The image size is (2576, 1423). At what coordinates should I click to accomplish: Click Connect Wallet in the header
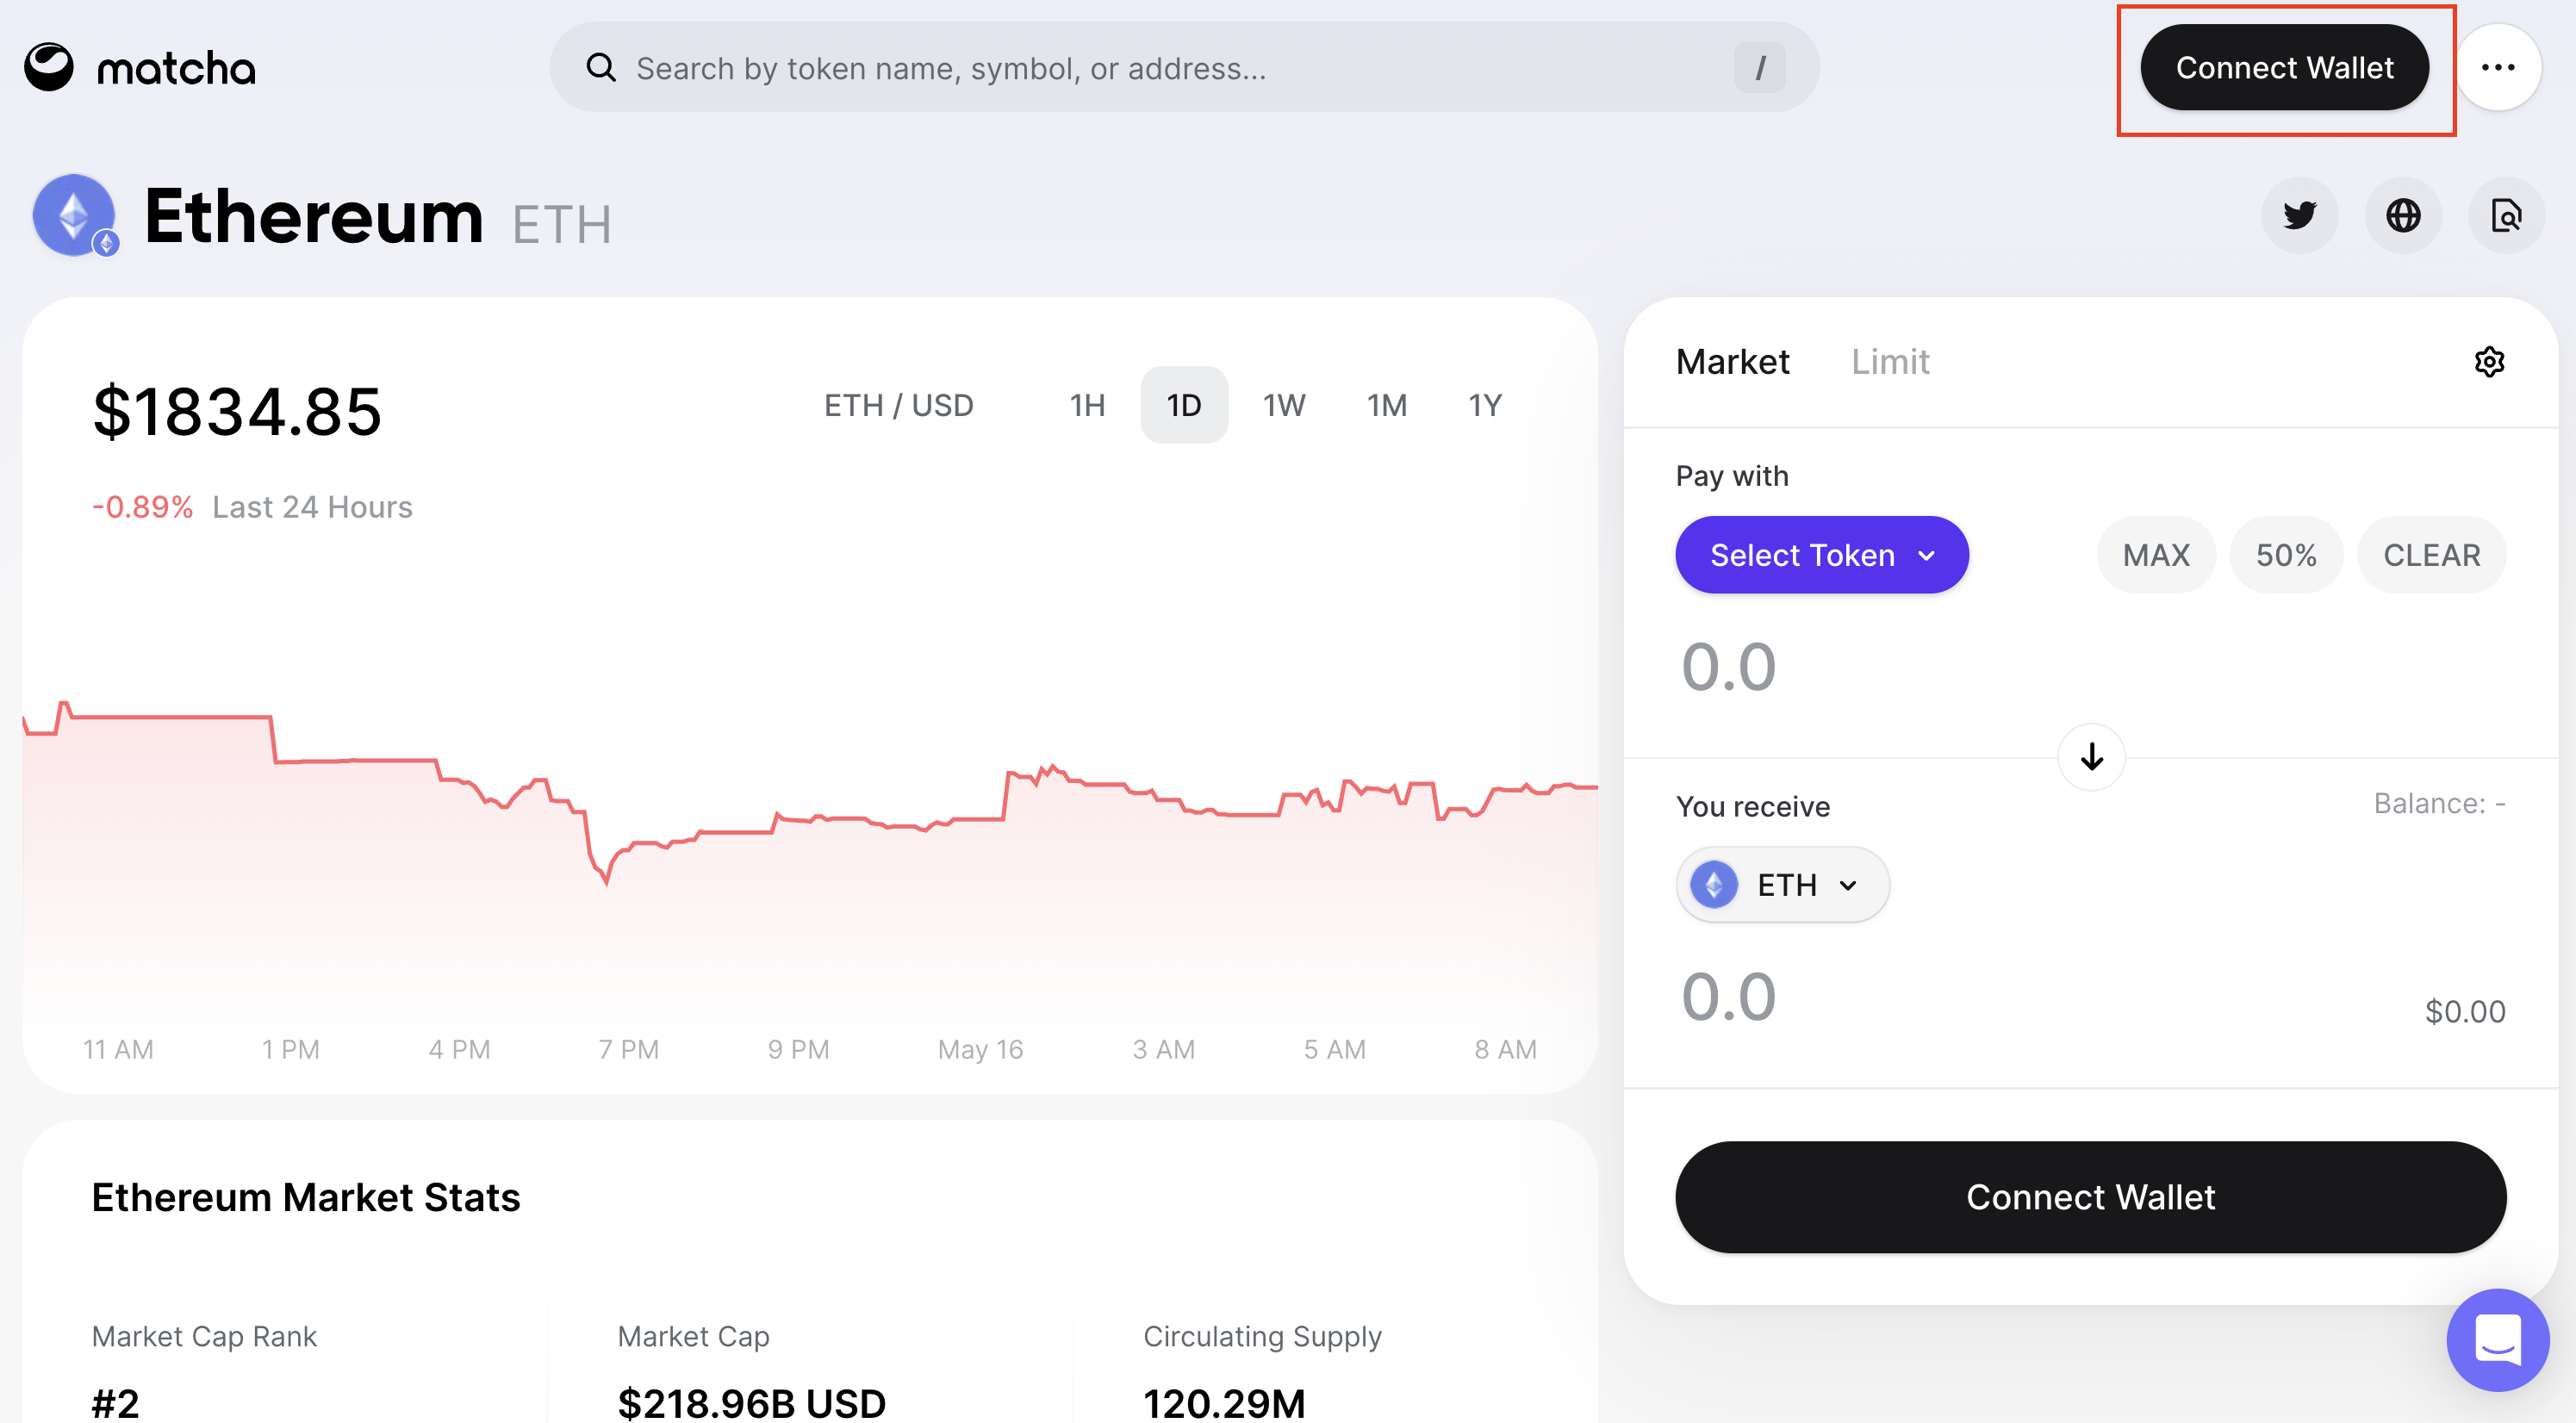(2284, 67)
